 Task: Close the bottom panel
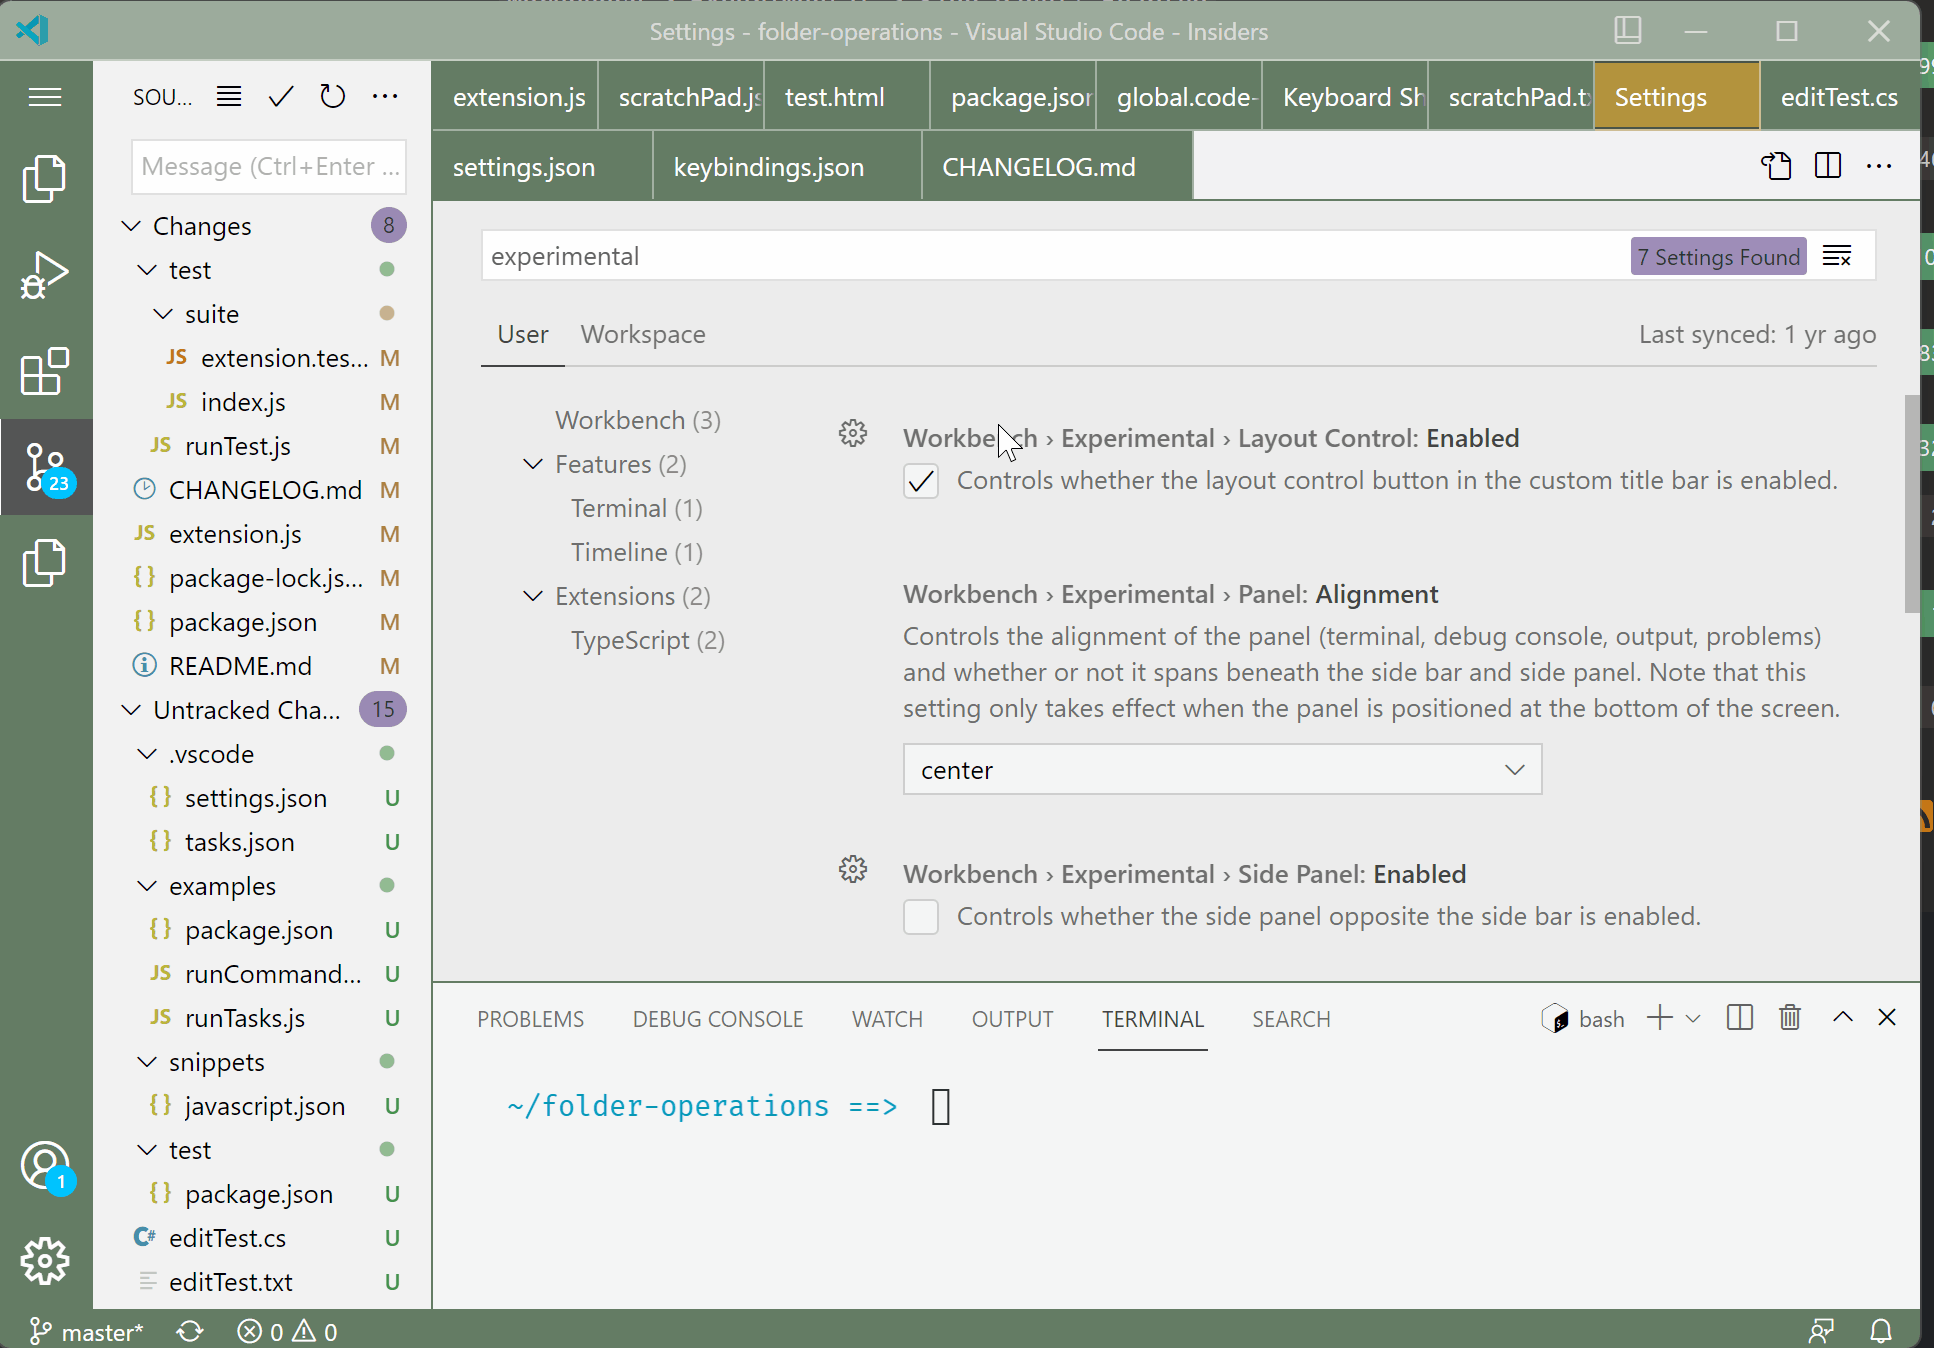point(1887,1017)
